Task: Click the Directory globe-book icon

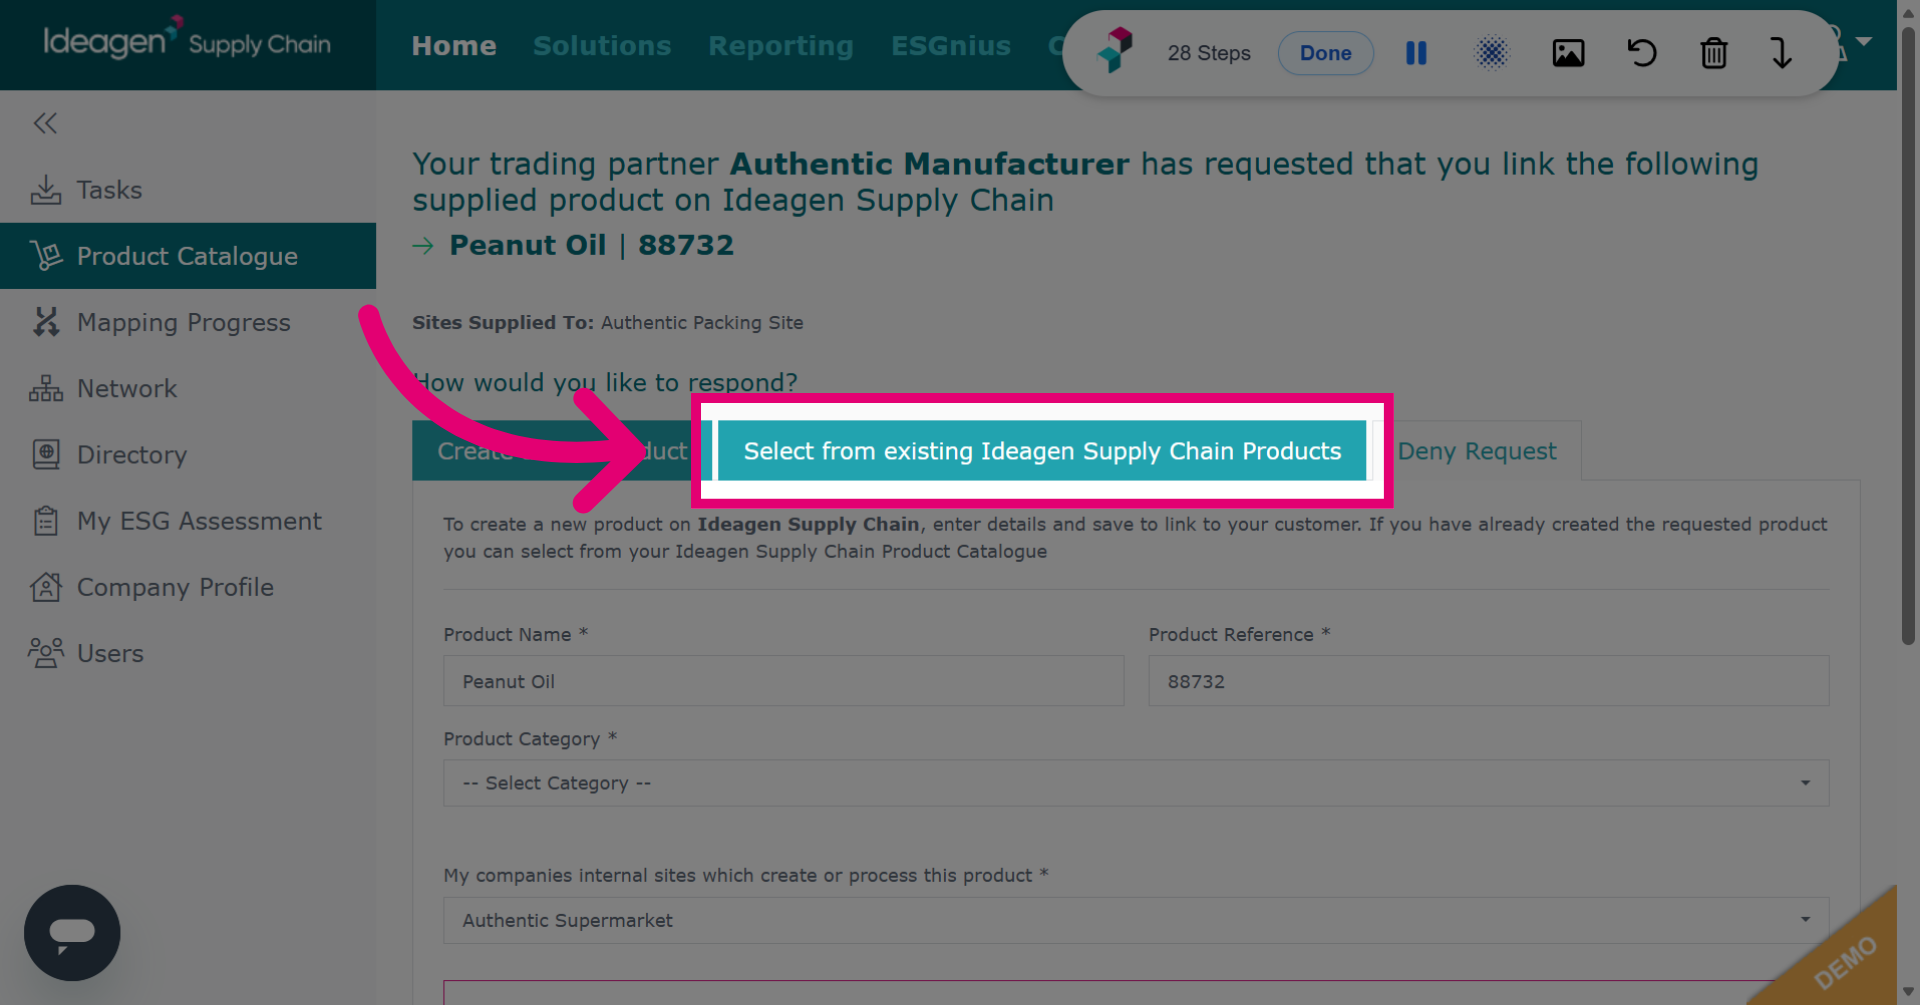Action: pyautogui.click(x=45, y=454)
